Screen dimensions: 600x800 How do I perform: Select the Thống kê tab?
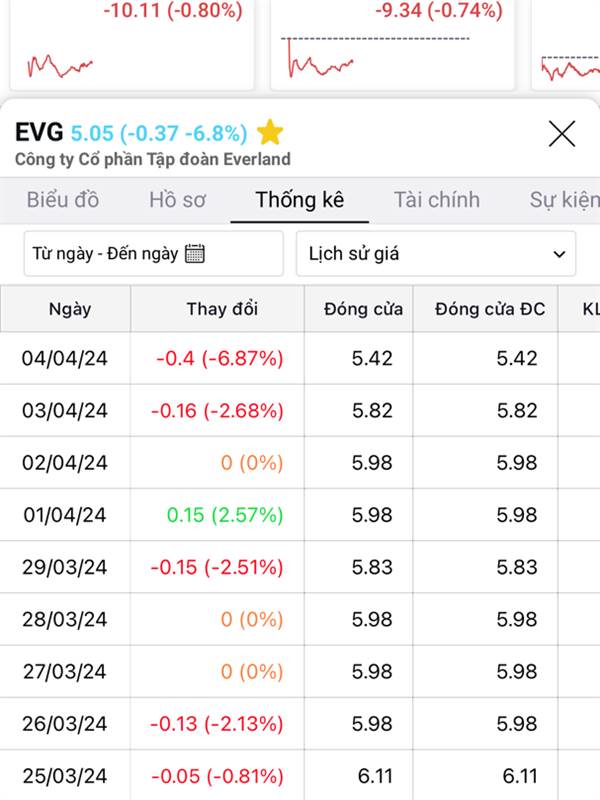click(299, 200)
